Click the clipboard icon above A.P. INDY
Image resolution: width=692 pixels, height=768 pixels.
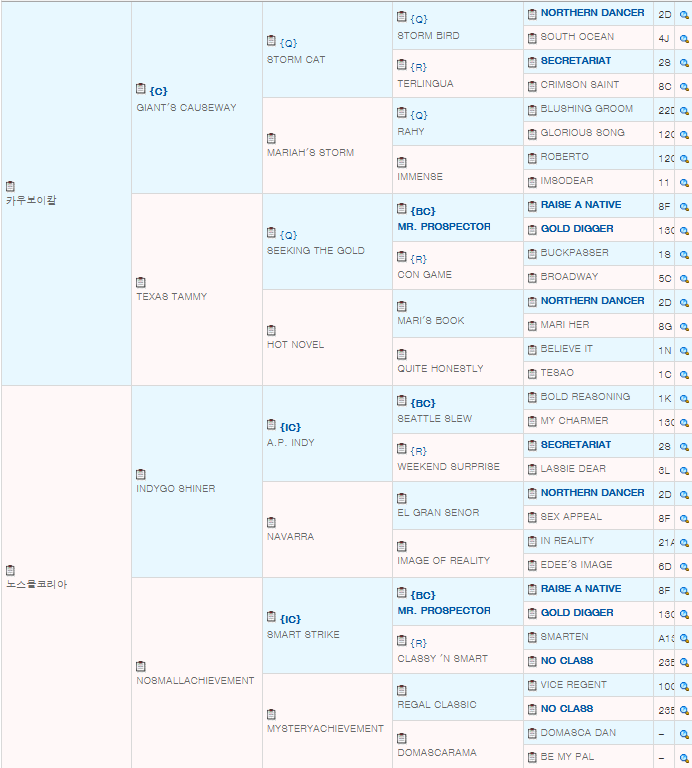[x=271, y=424]
